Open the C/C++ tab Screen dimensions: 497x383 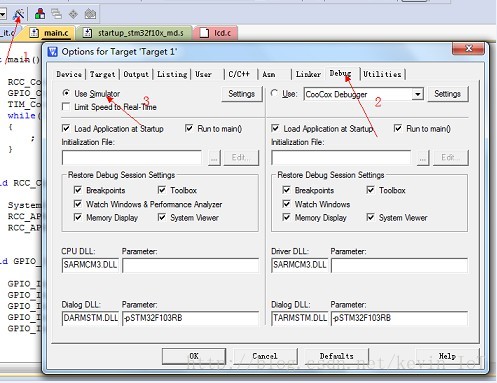(x=239, y=74)
